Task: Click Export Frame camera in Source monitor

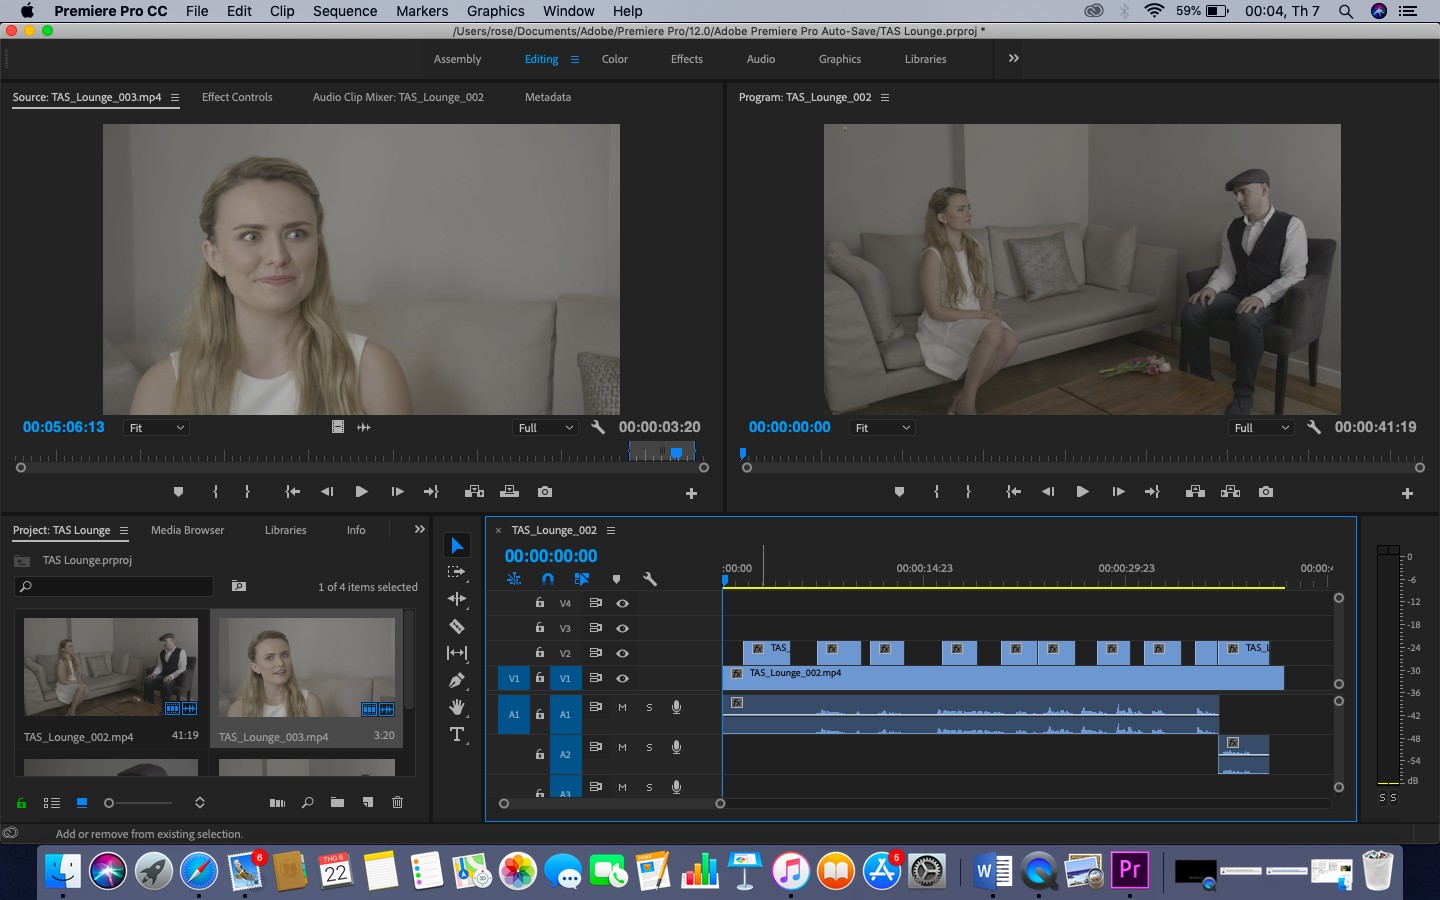Action: coord(544,492)
